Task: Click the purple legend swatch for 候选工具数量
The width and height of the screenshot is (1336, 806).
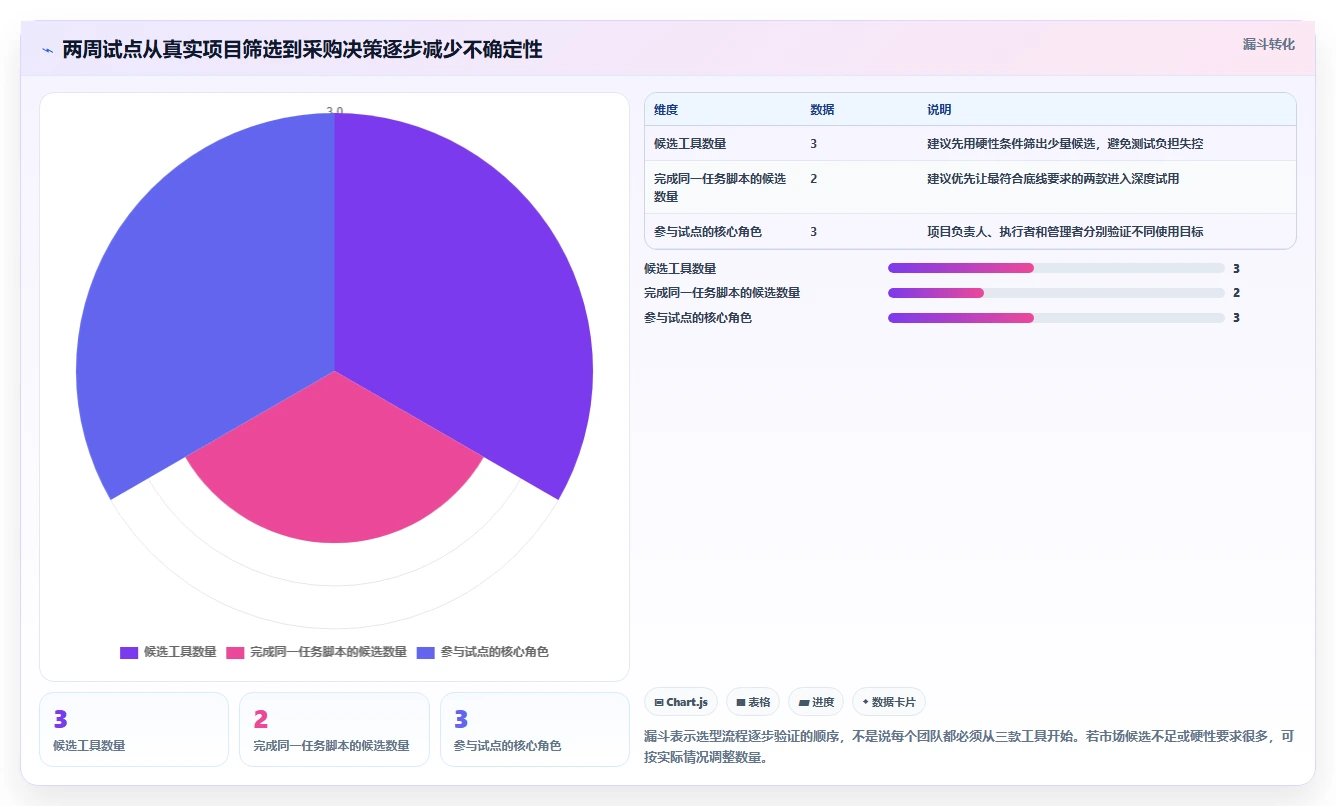Action: click(x=129, y=652)
